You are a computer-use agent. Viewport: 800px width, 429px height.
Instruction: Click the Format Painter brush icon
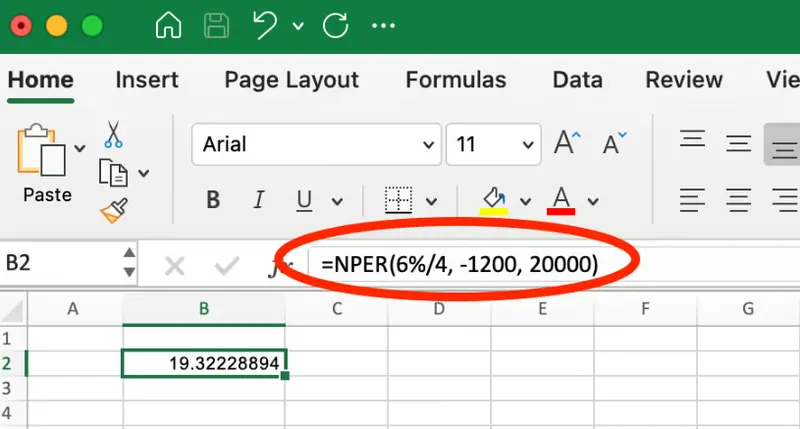(113, 211)
